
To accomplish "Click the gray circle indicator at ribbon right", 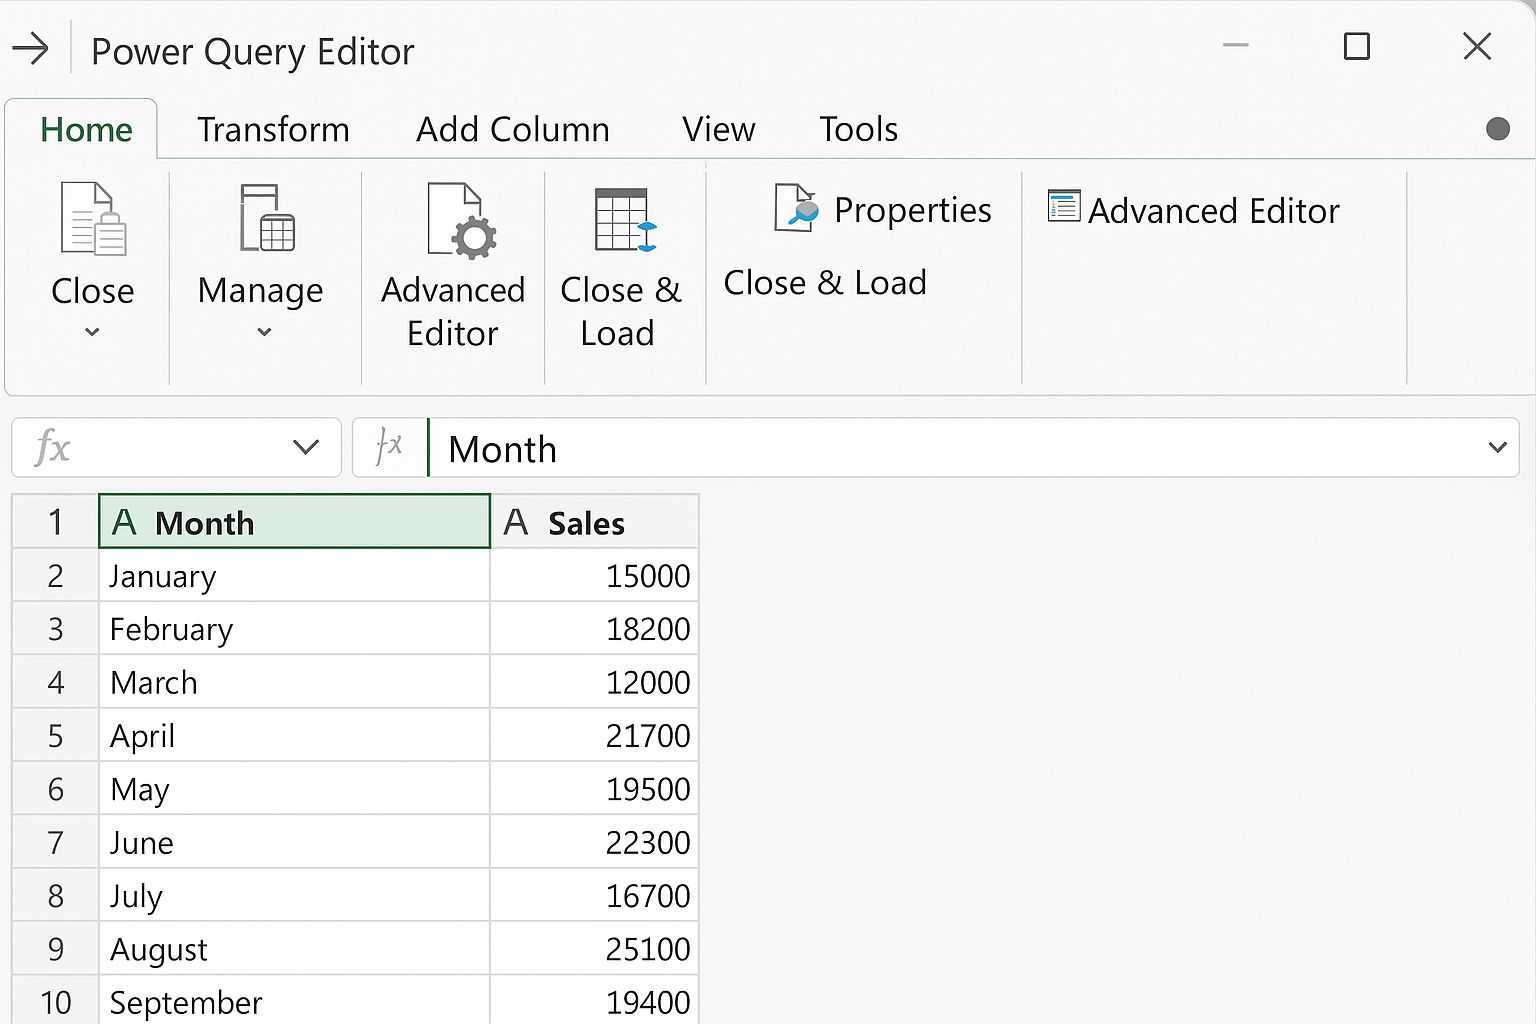I will point(1498,128).
